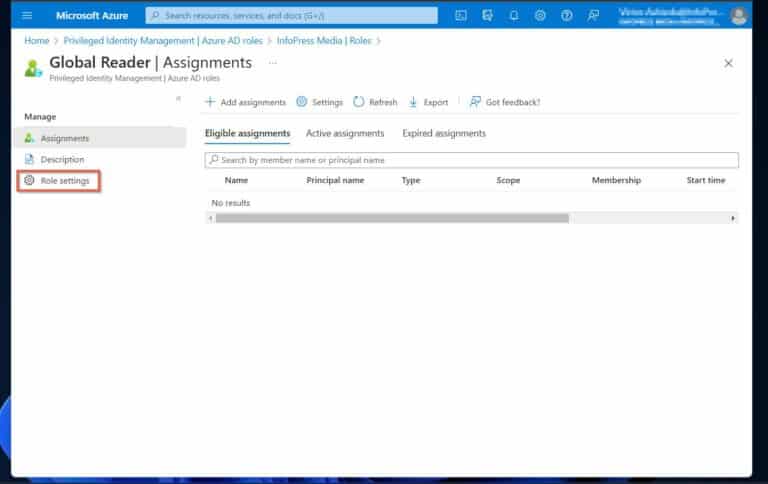Refresh the assignments list
This screenshot has width=768, height=484.
[x=375, y=102]
